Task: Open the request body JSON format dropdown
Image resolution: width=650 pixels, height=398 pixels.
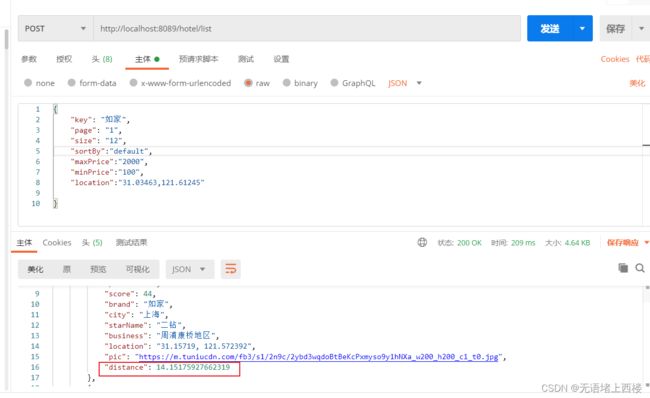Action: click(x=405, y=83)
